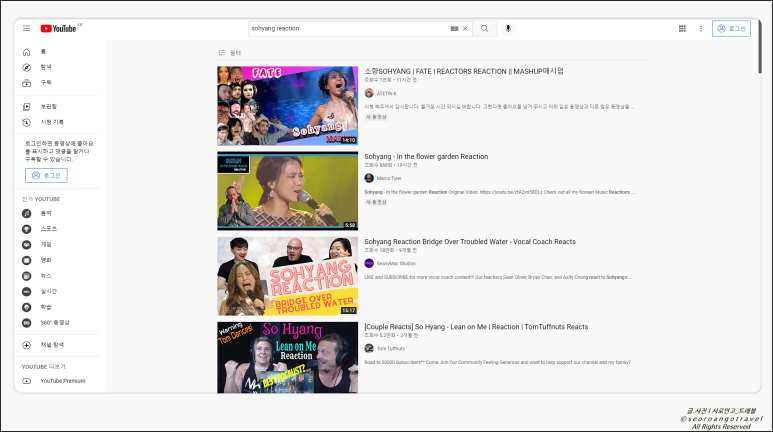The image size is (773, 432).
Task: Open the on-screen keyboard icon in search box
Action: coord(454,29)
